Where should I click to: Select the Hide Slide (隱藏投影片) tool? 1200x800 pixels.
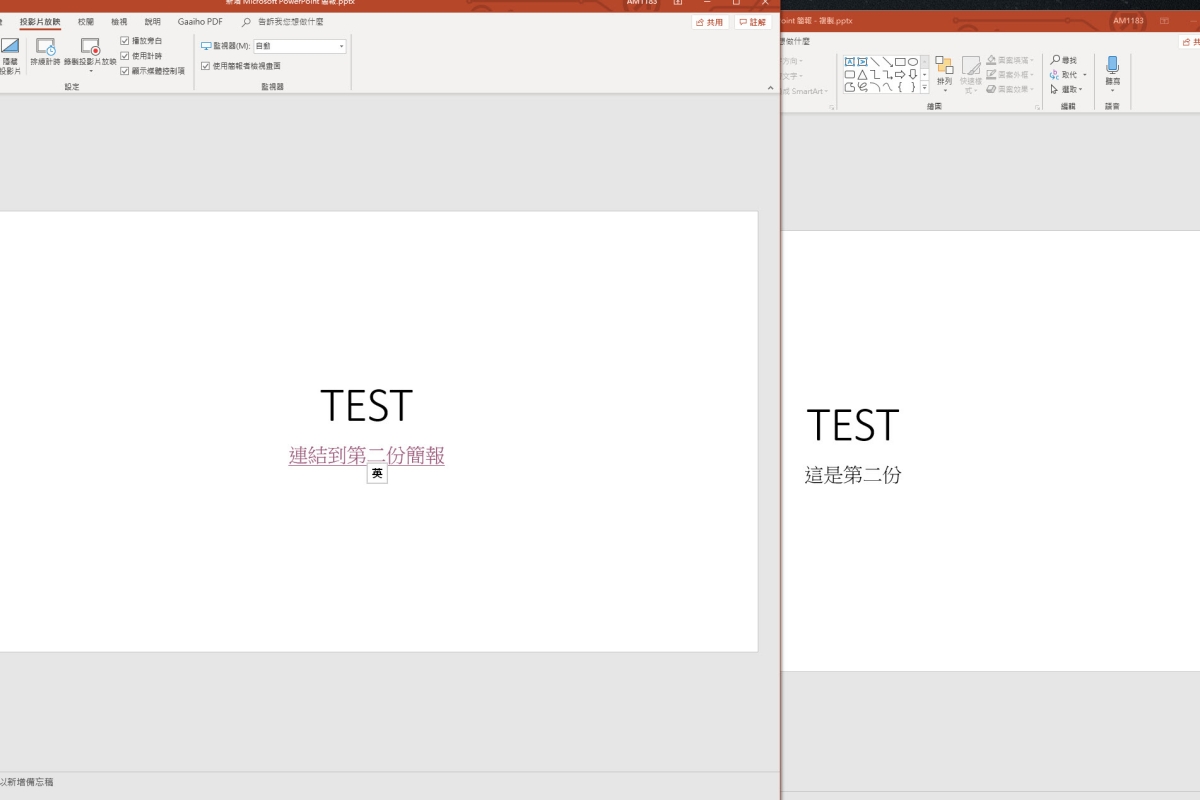pyautogui.click(x=12, y=52)
